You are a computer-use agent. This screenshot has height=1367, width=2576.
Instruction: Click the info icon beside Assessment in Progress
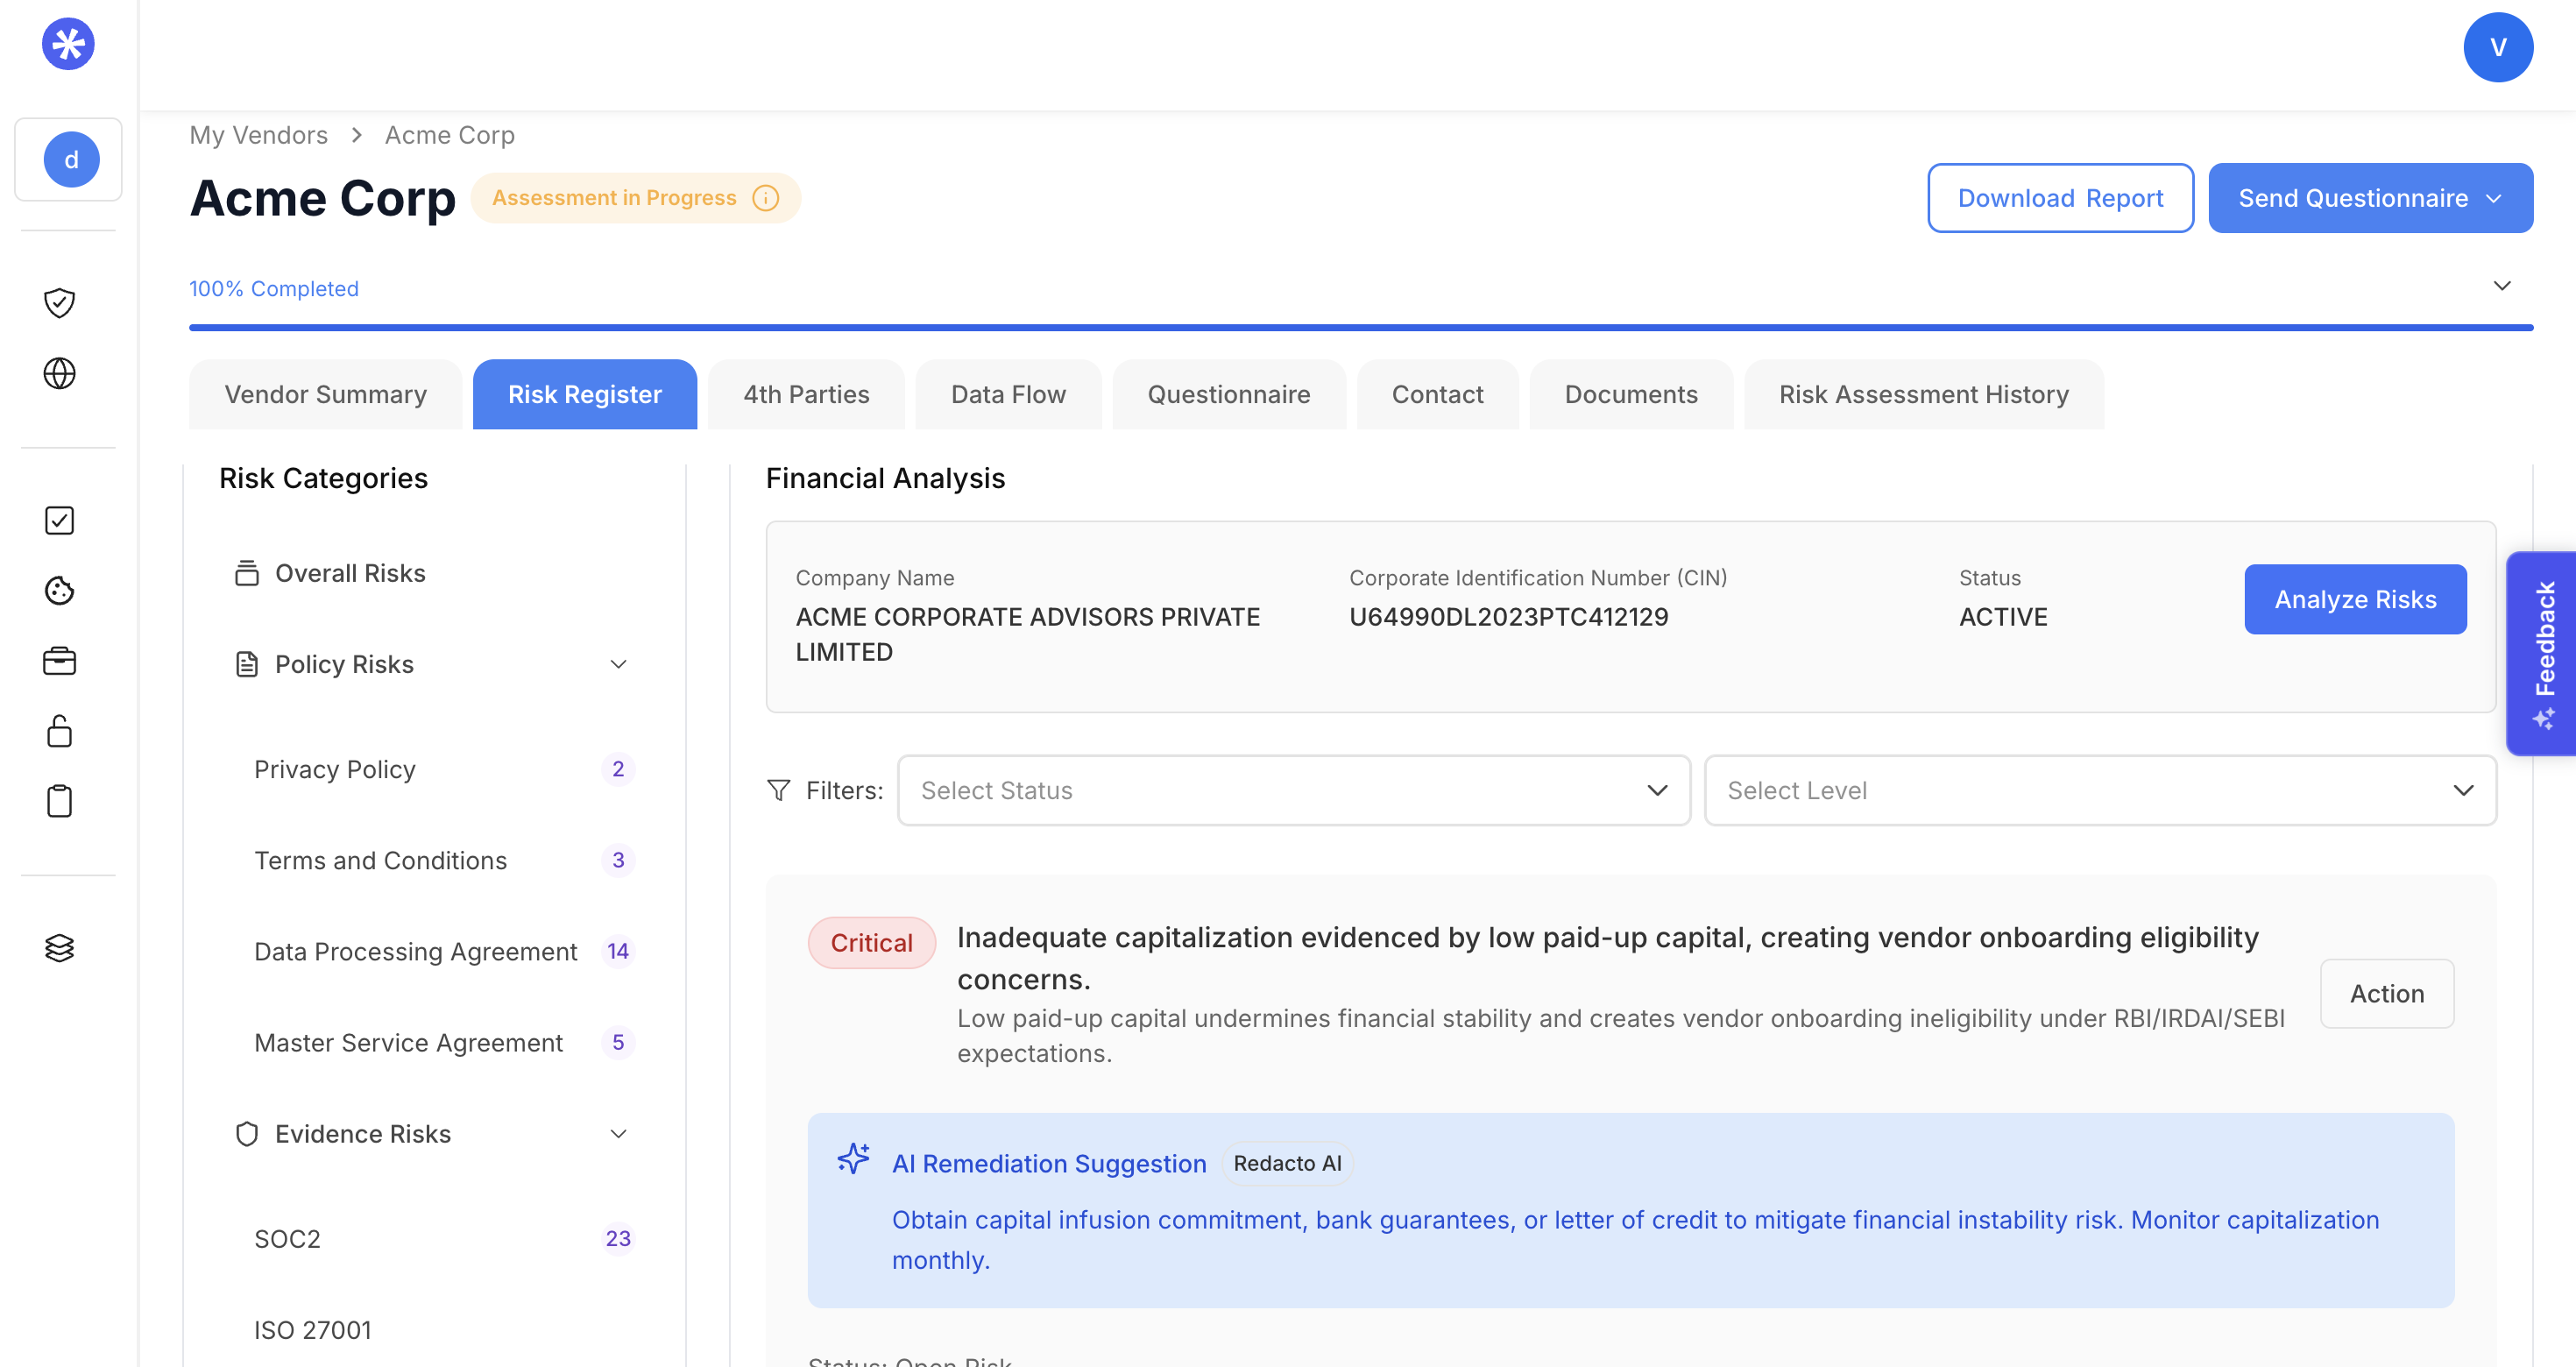[x=765, y=198]
